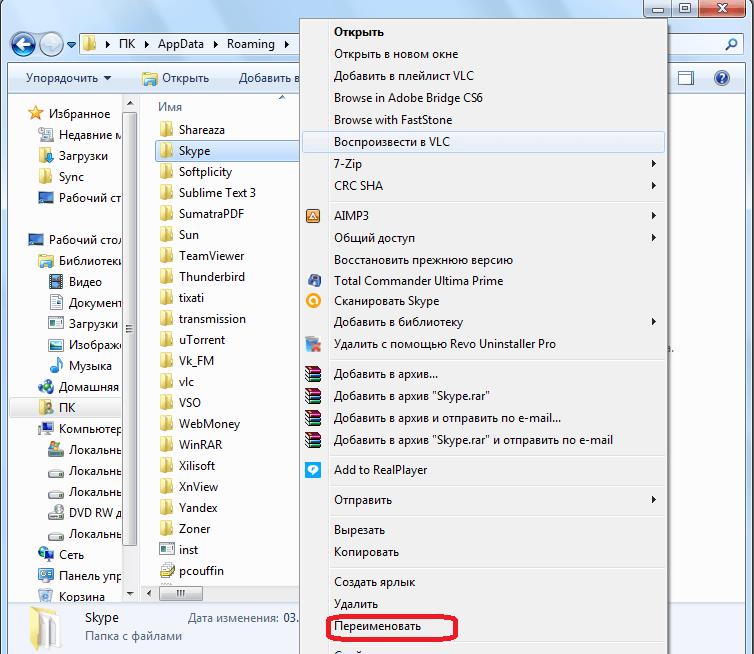
Task: Click the Thunderbird folder icon
Action: (x=167, y=277)
